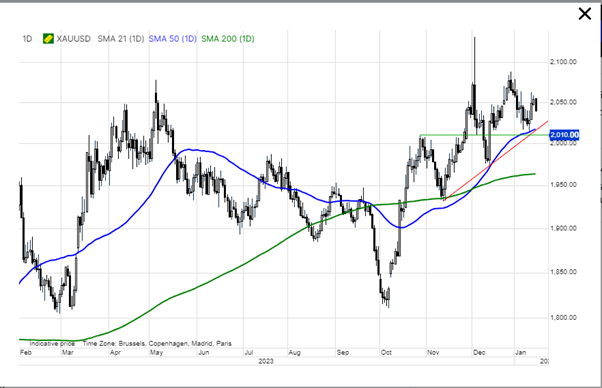Screen dimensions: 602x388
Task: Click the 1,900.00 price axis label
Action: pos(563,228)
